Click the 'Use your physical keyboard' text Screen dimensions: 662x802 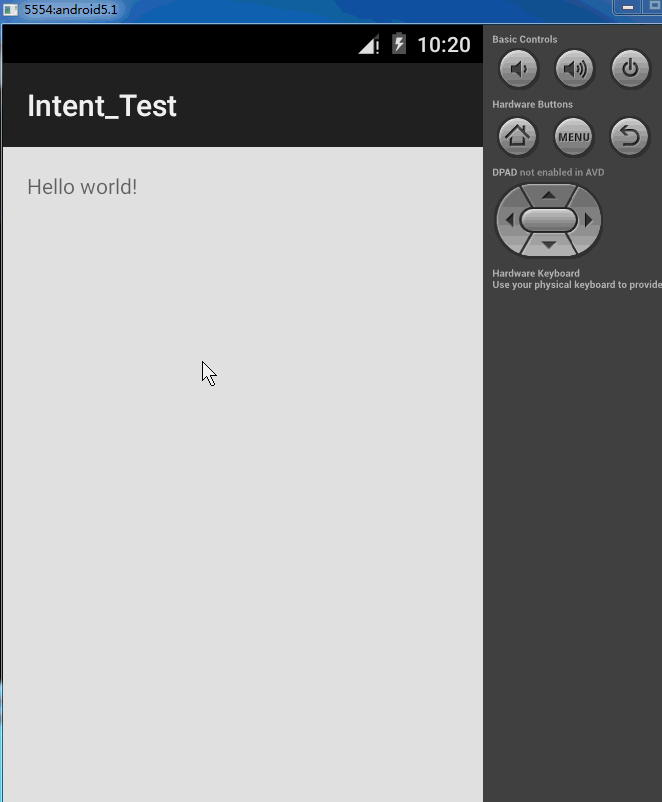(577, 284)
